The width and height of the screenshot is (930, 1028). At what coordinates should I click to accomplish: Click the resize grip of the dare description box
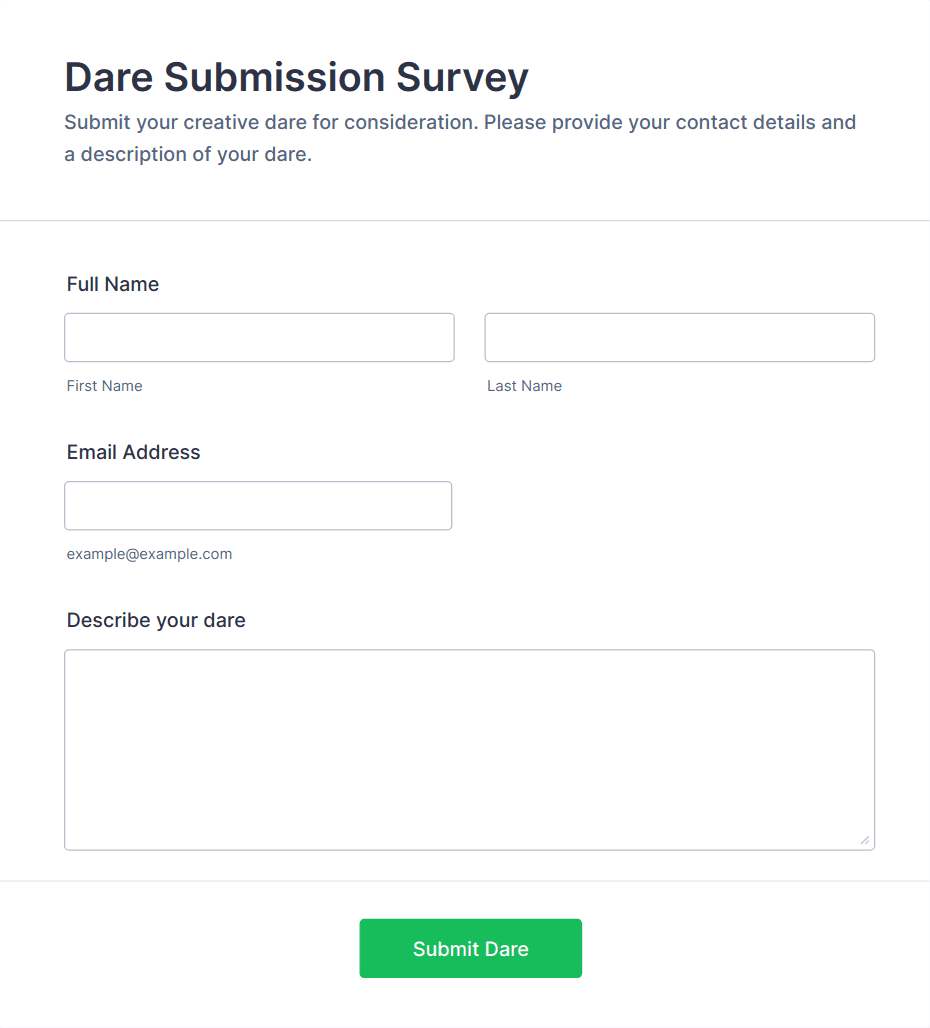tap(865, 840)
